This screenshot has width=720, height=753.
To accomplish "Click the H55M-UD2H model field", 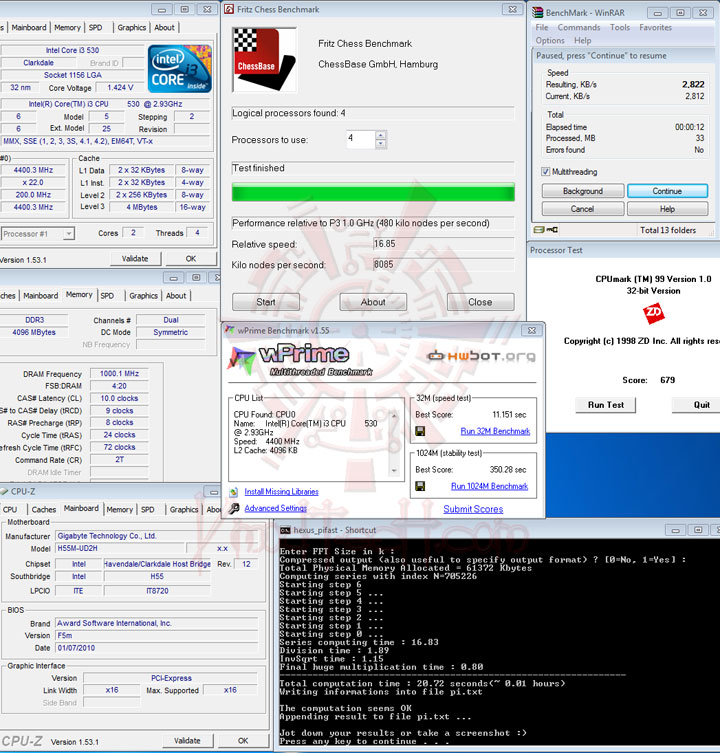I will pos(120,548).
